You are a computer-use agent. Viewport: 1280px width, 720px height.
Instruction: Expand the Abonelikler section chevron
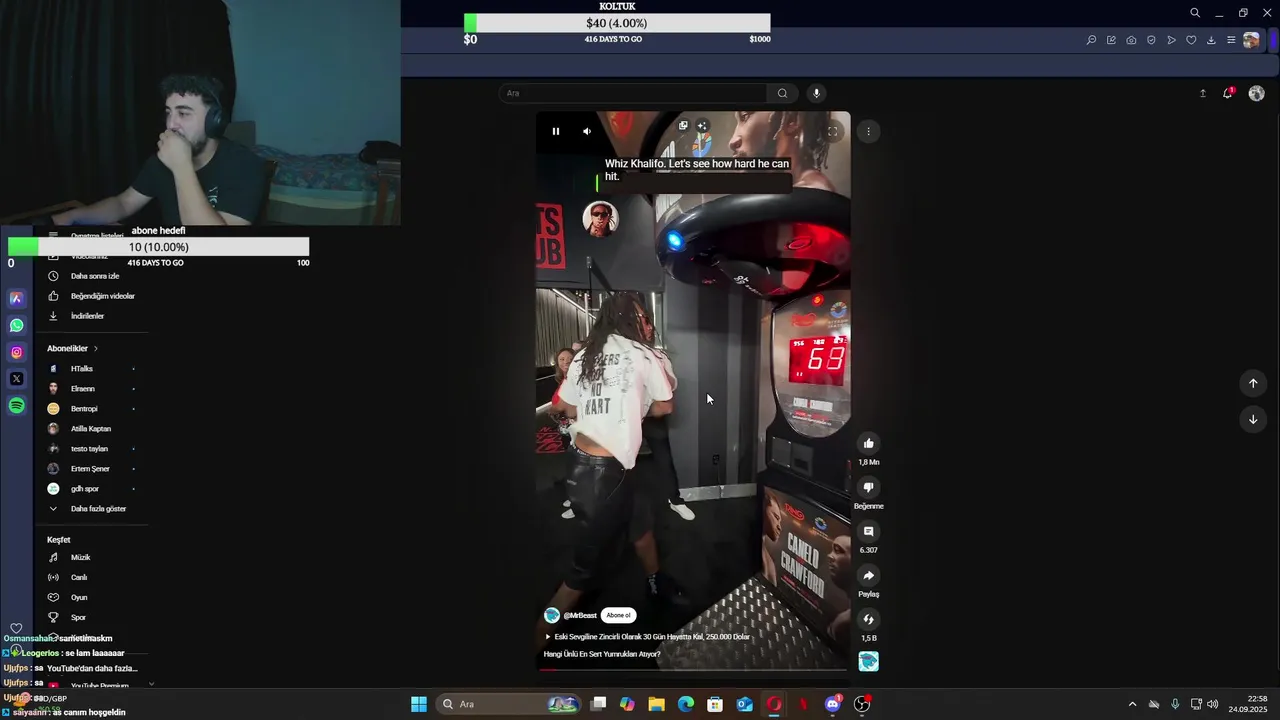click(x=96, y=348)
